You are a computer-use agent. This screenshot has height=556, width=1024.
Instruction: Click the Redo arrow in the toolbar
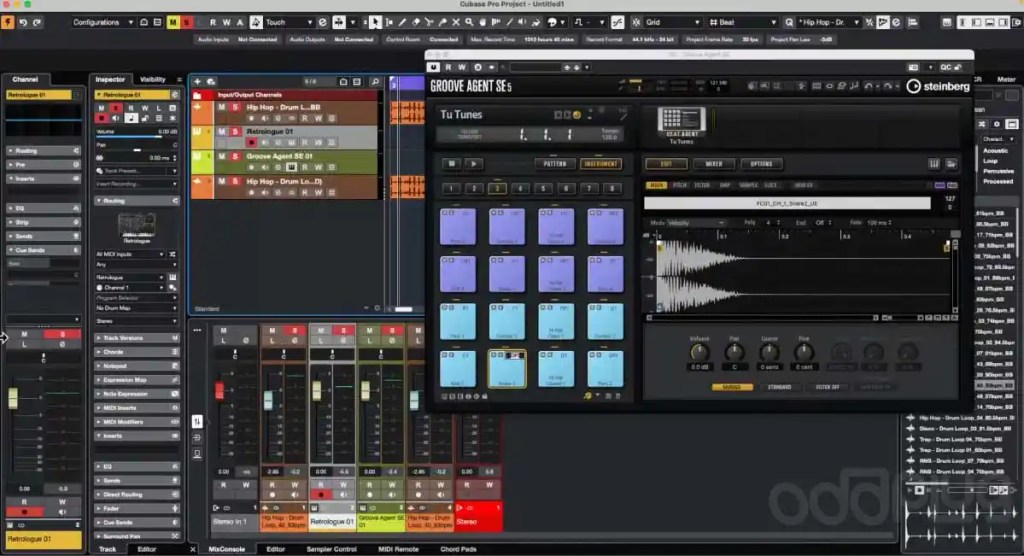tap(37, 22)
